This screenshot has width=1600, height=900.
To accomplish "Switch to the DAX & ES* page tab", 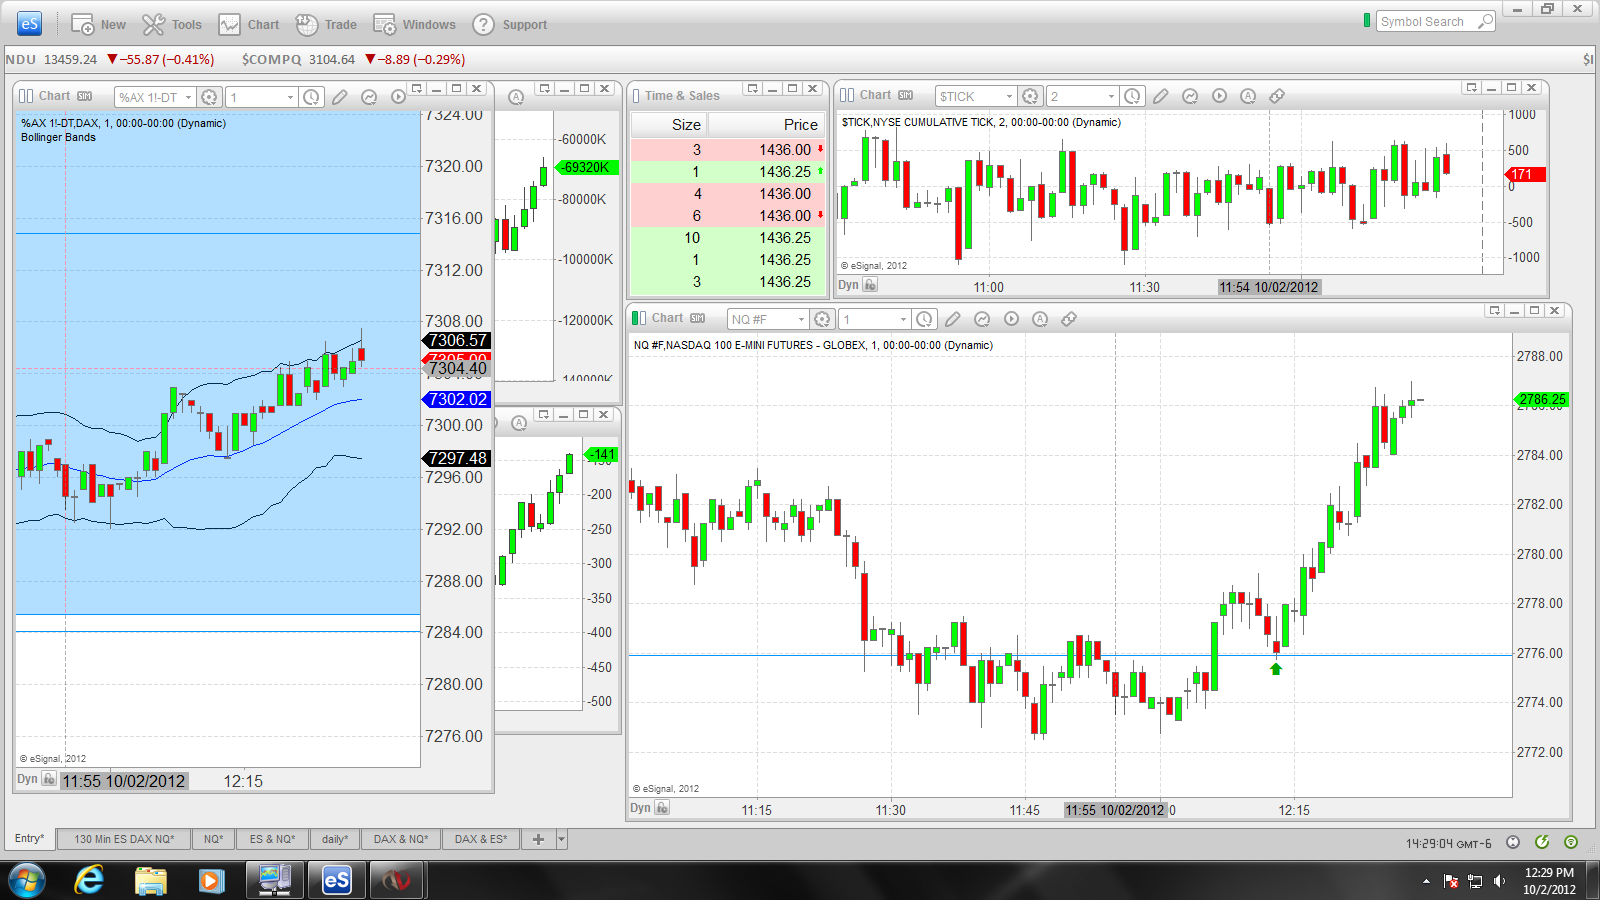I will 481,839.
